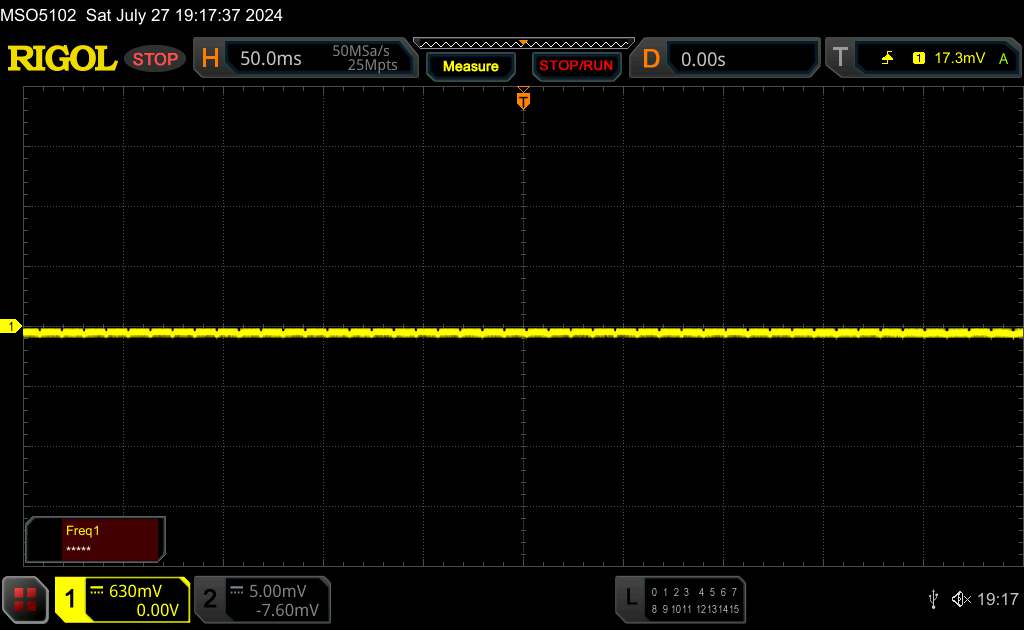Toggle channel 2 number button
This screenshot has width=1024, height=630.
pyautogui.click(x=210, y=599)
